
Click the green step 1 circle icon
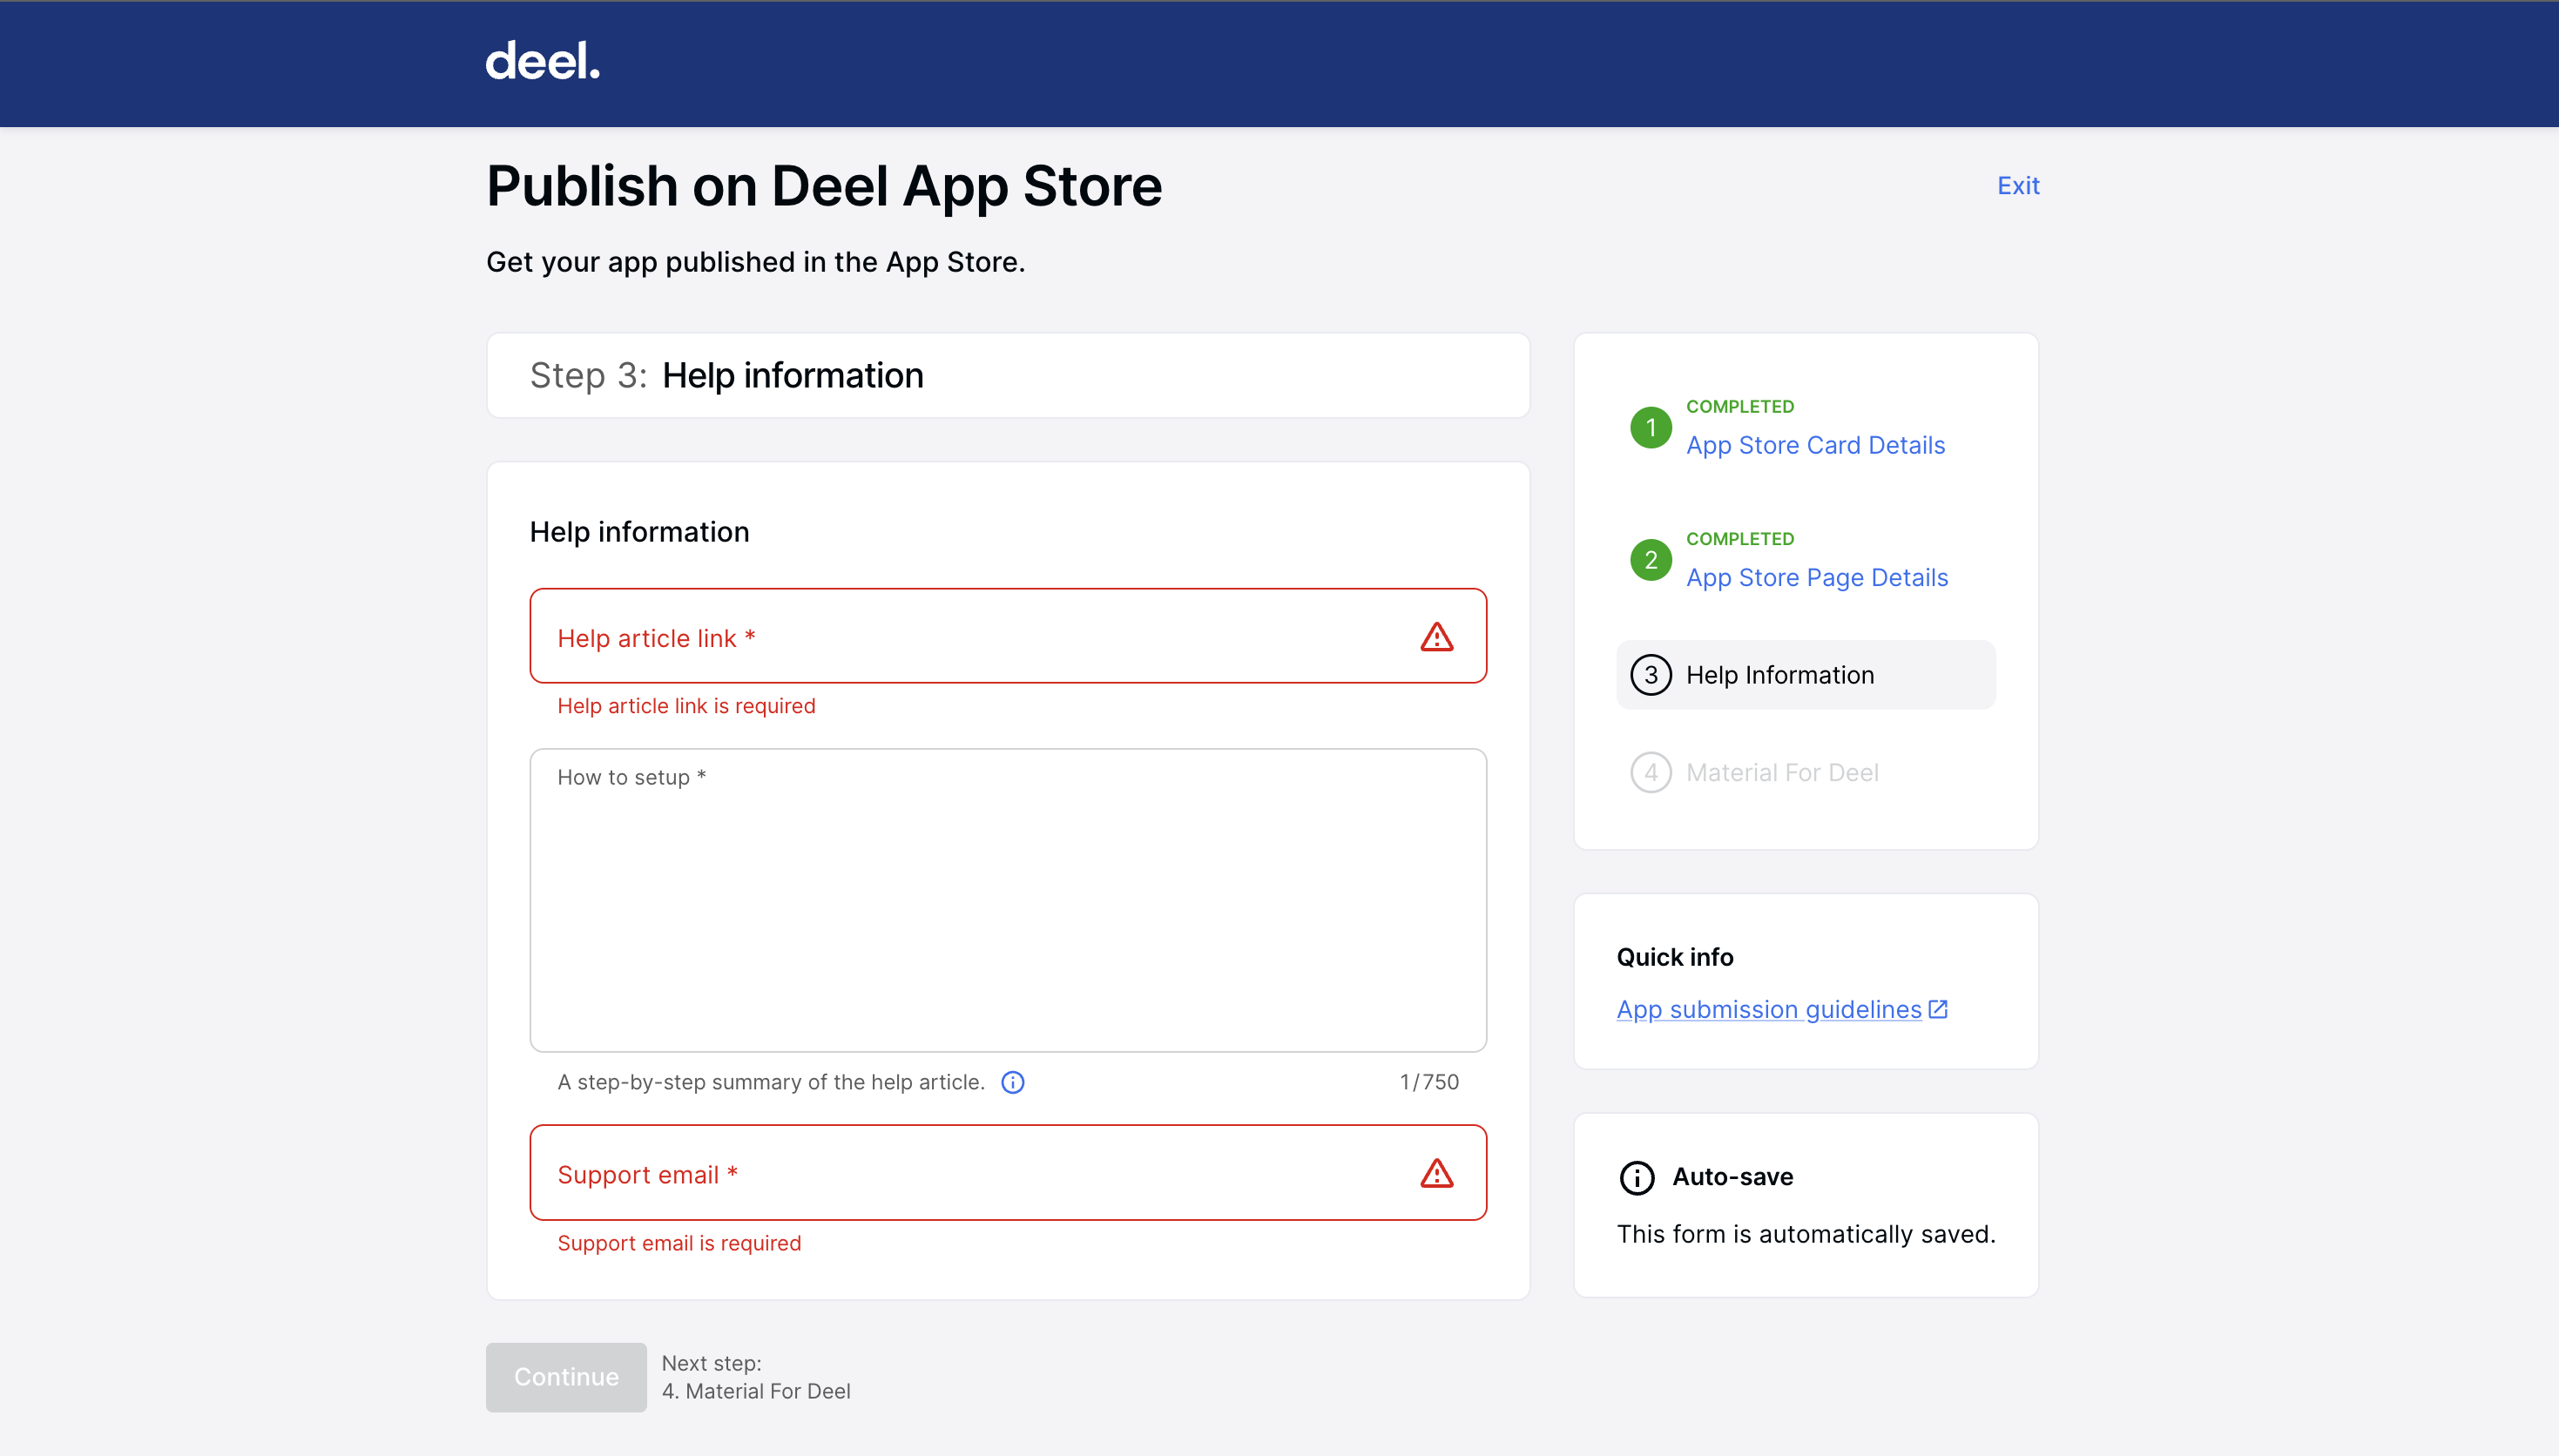pyautogui.click(x=1651, y=427)
